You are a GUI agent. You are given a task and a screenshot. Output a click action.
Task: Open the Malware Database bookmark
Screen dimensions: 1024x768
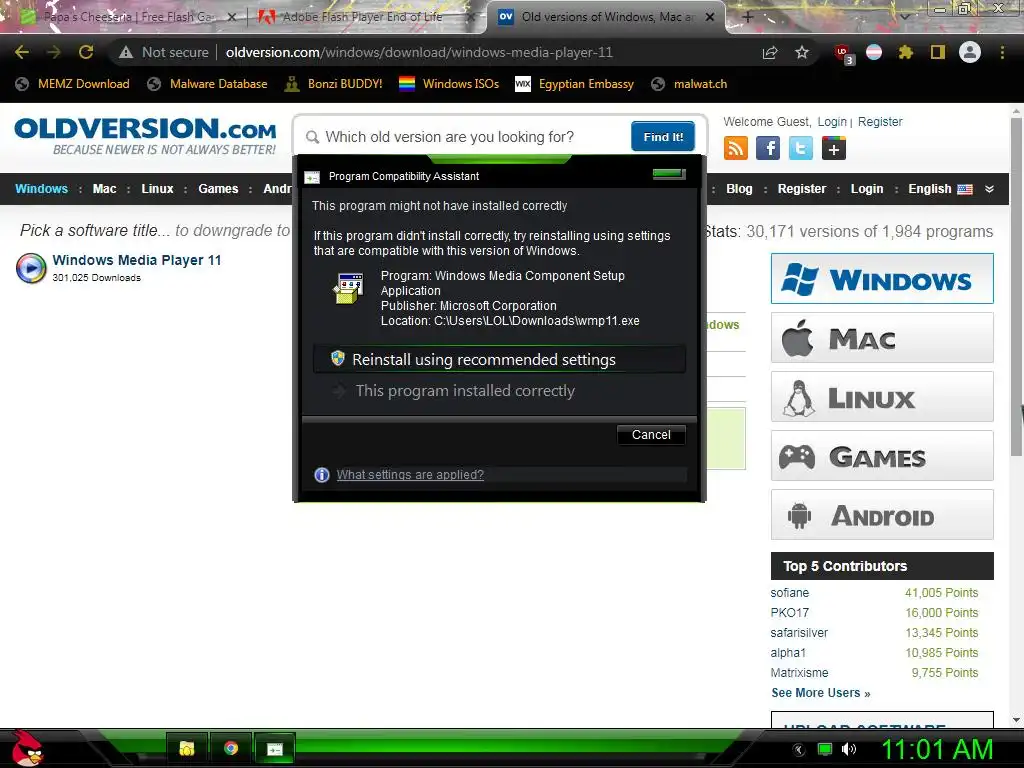pos(208,84)
